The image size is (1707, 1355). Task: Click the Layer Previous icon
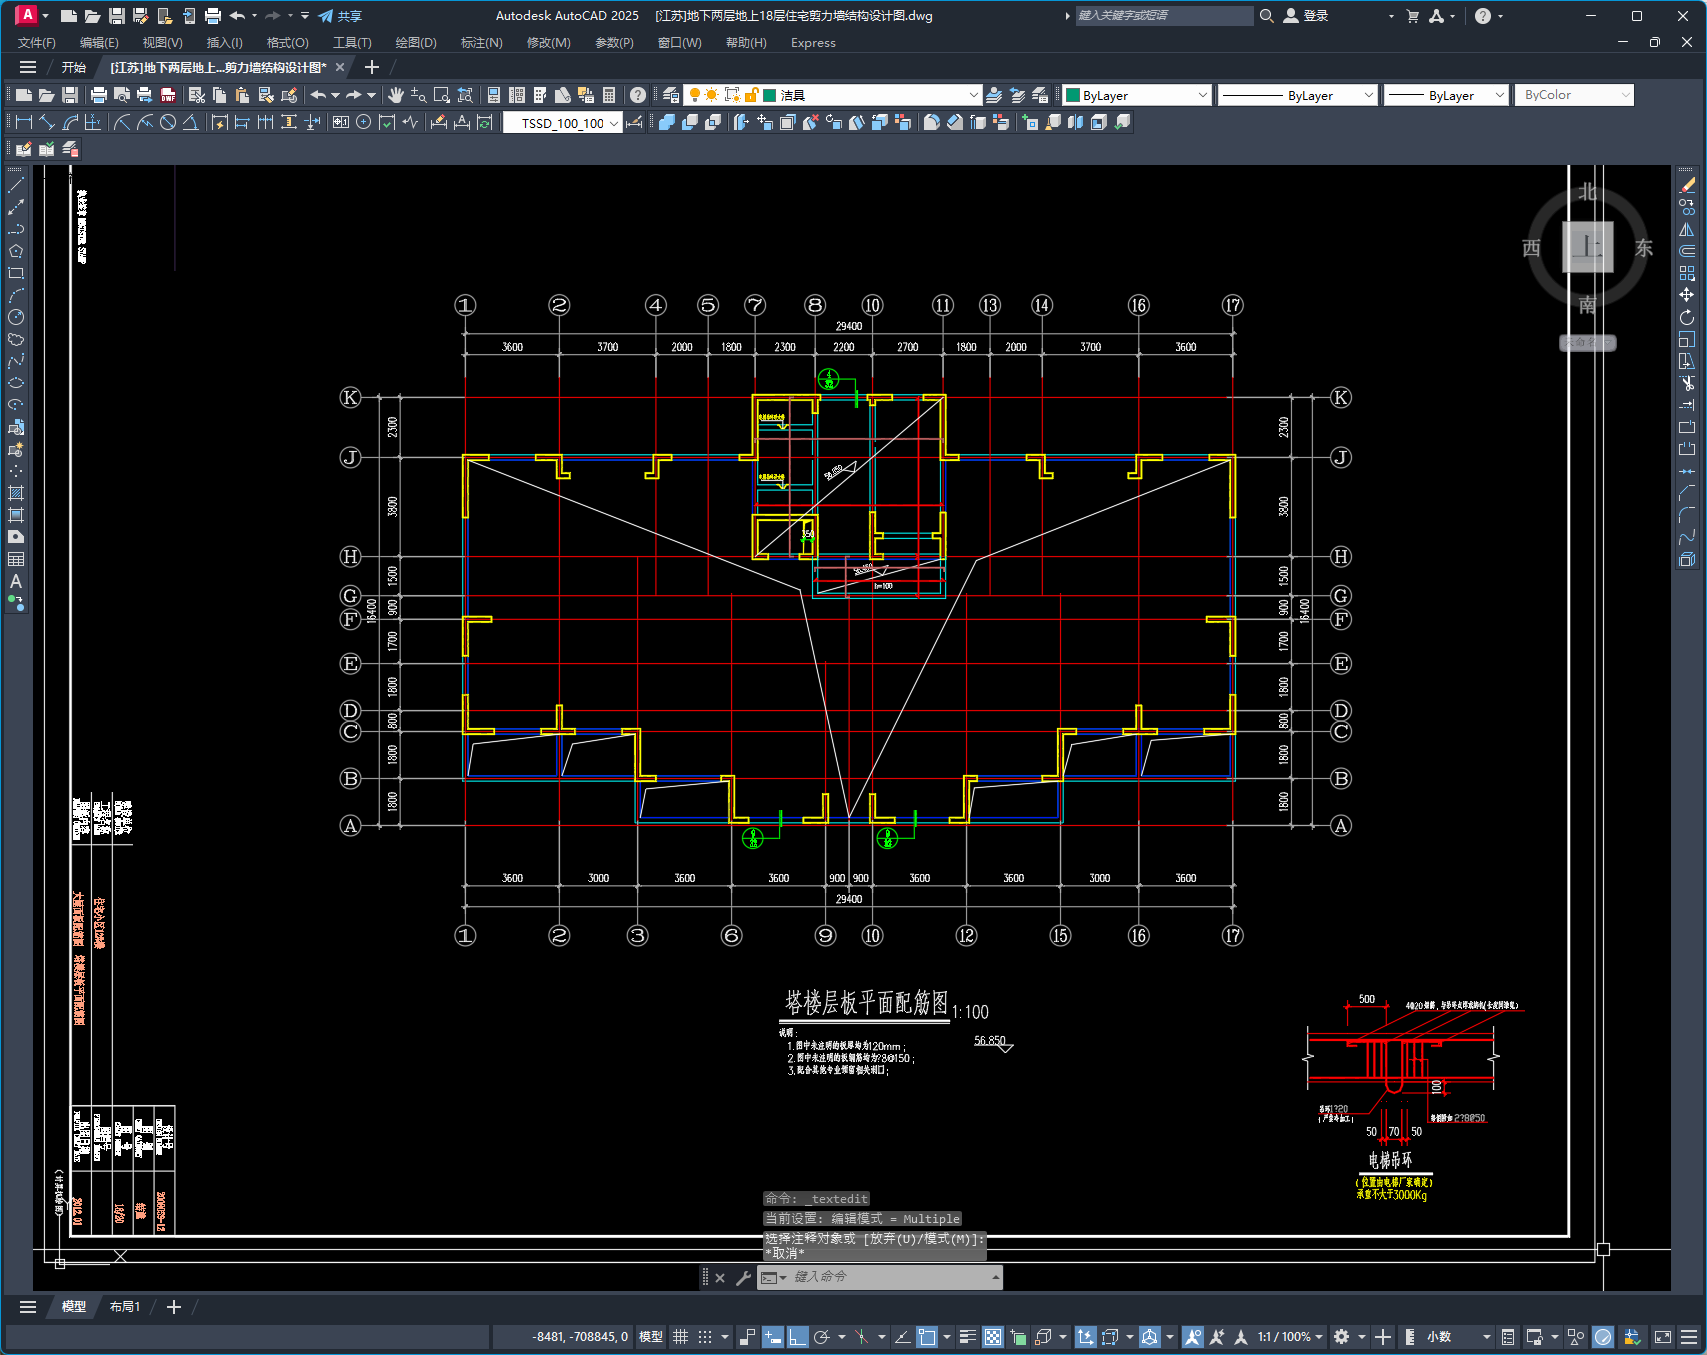point(1017,95)
